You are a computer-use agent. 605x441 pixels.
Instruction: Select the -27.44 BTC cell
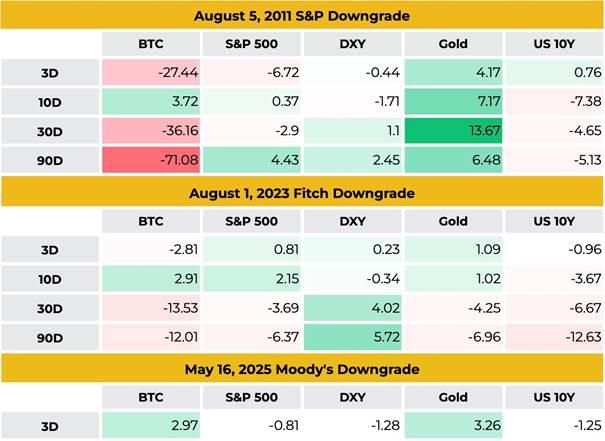pos(150,73)
